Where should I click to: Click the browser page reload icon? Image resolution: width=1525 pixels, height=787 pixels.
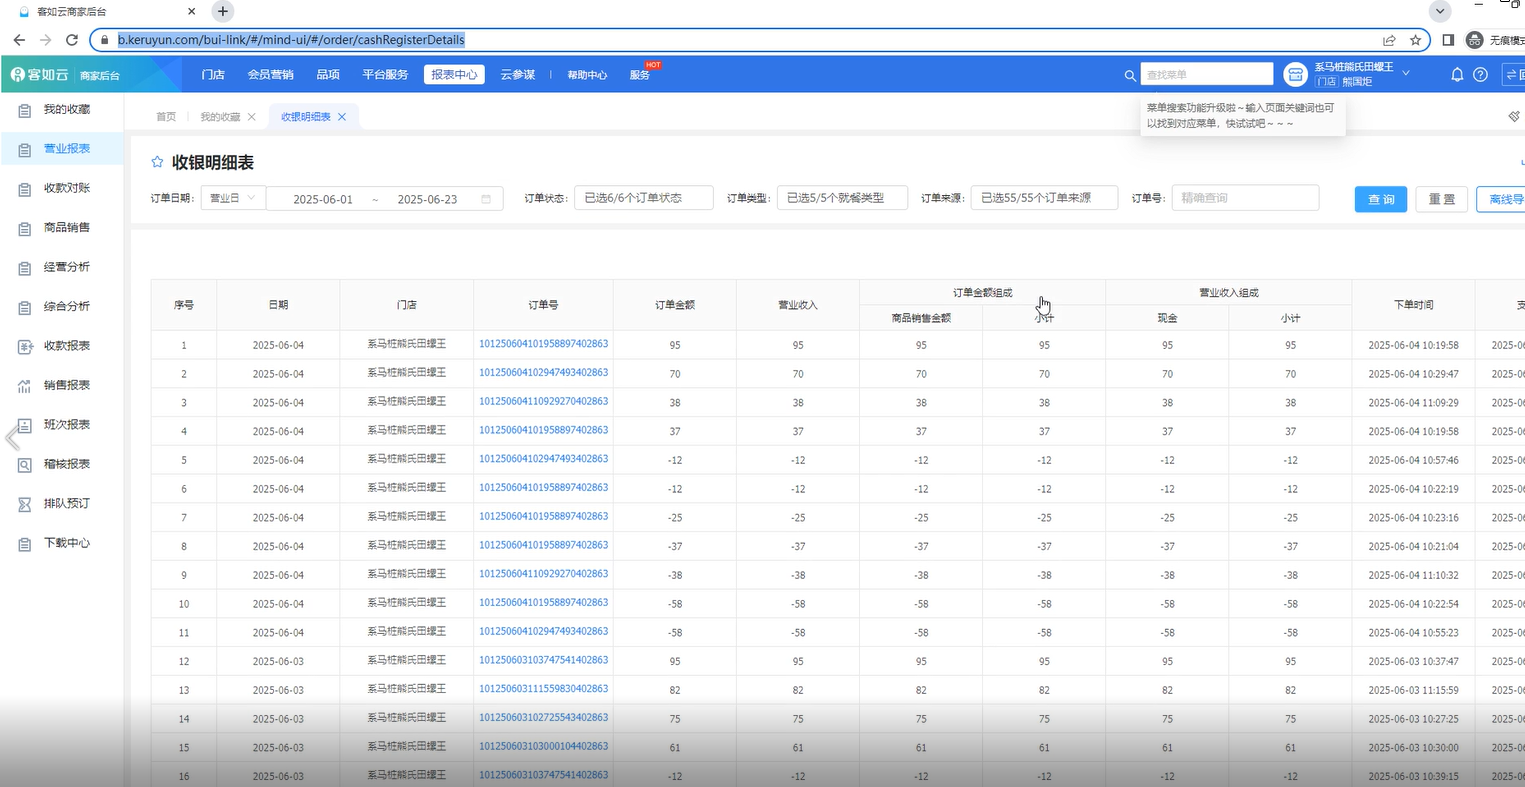pyautogui.click(x=71, y=40)
